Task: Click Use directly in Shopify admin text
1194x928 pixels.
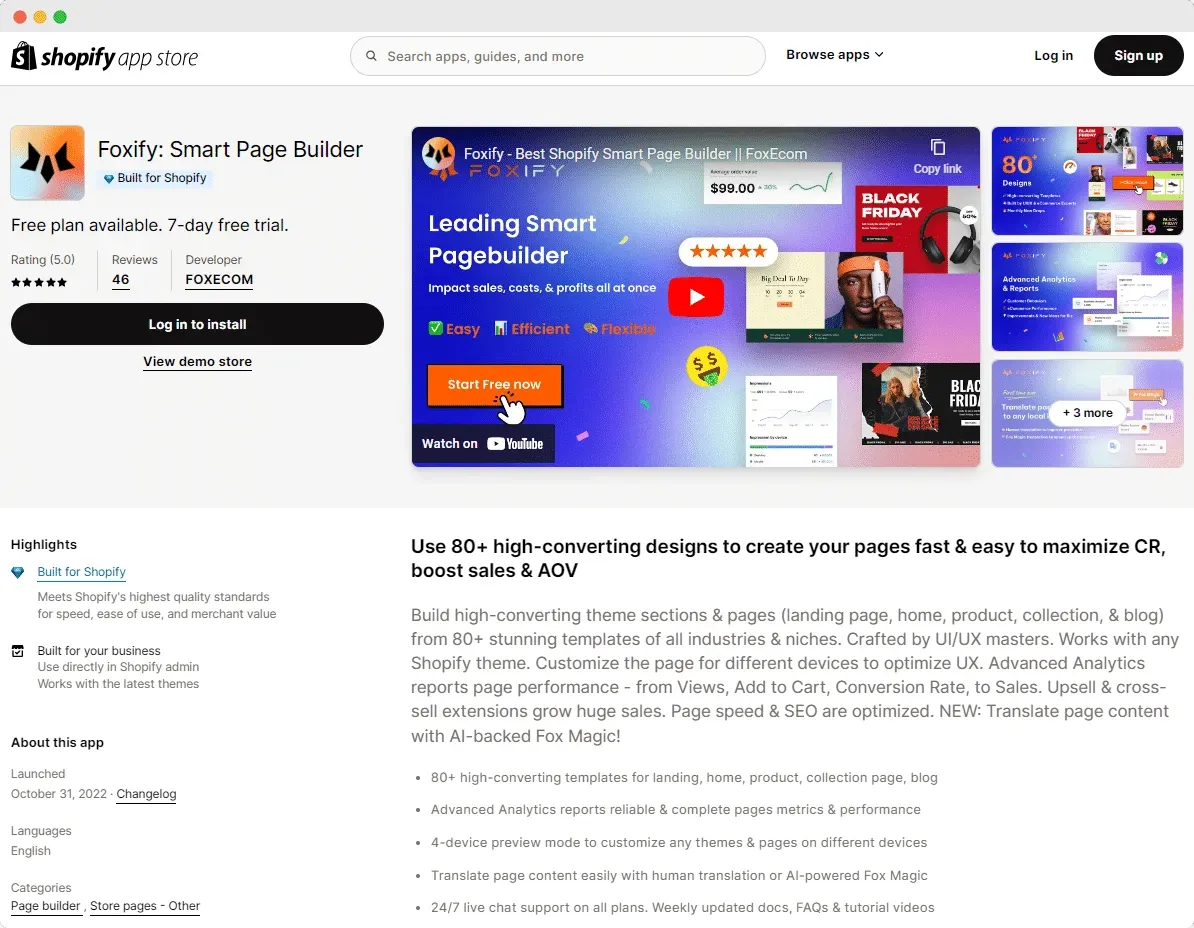Action: (x=118, y=667)
